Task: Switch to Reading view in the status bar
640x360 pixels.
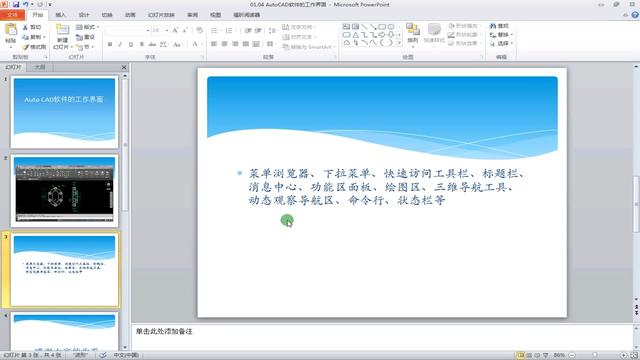Action: pyautogui.click(x=537, y=356)
